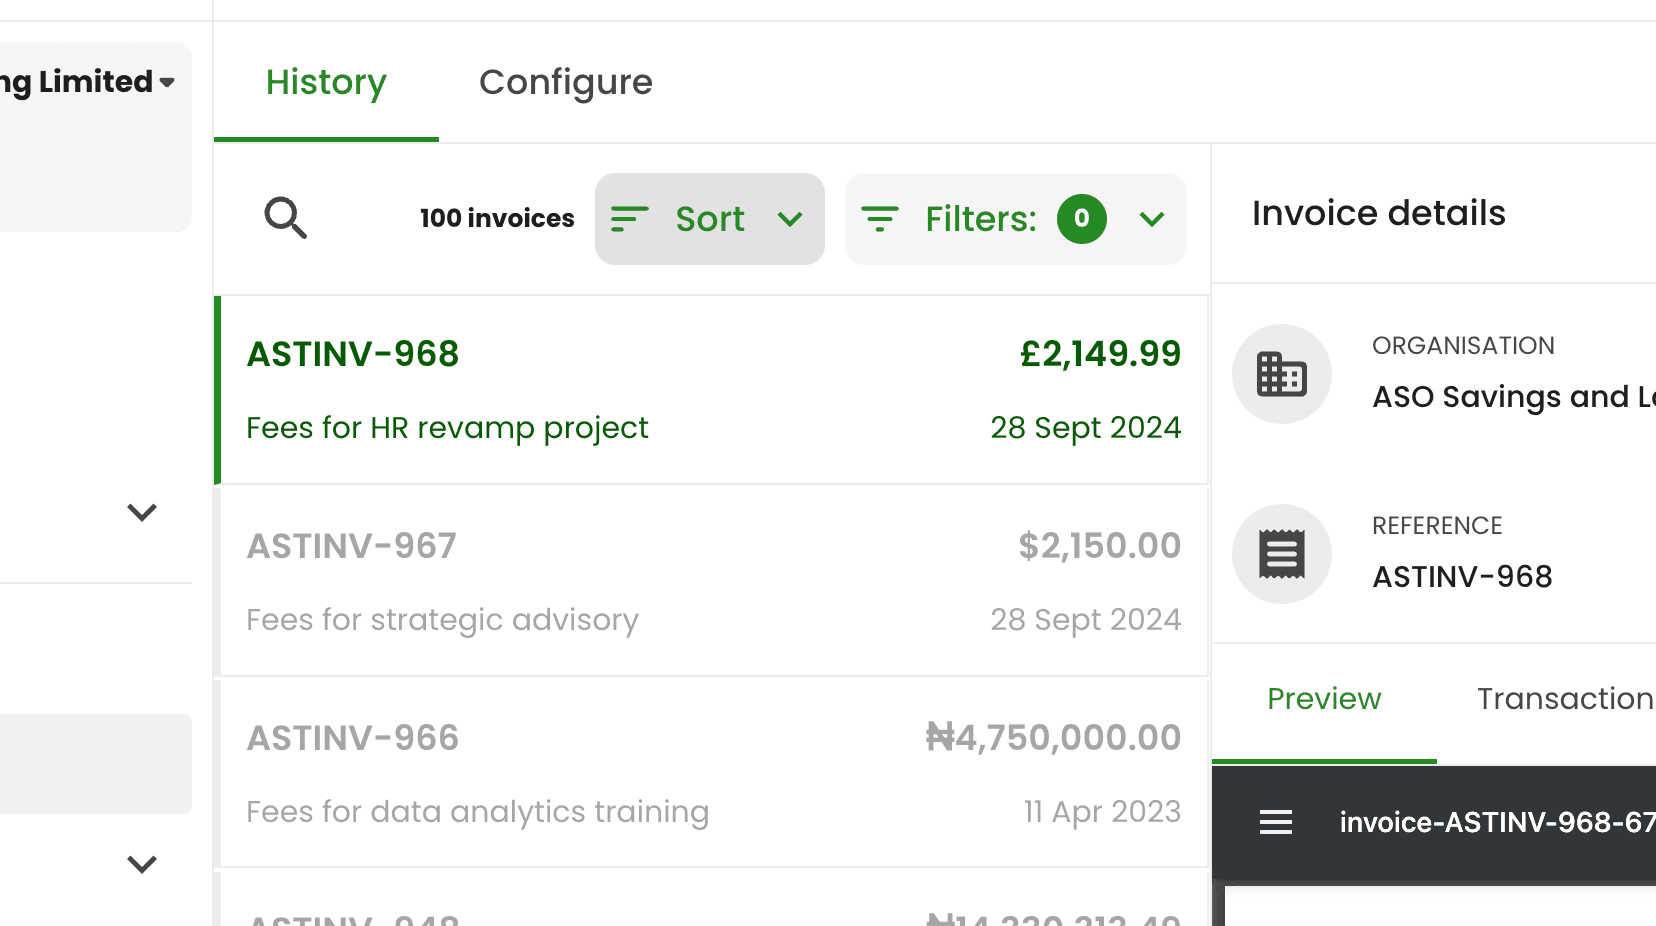Switch to the Configure tab
This screenshot has height=926, width=1656.
tap(566, 82)
